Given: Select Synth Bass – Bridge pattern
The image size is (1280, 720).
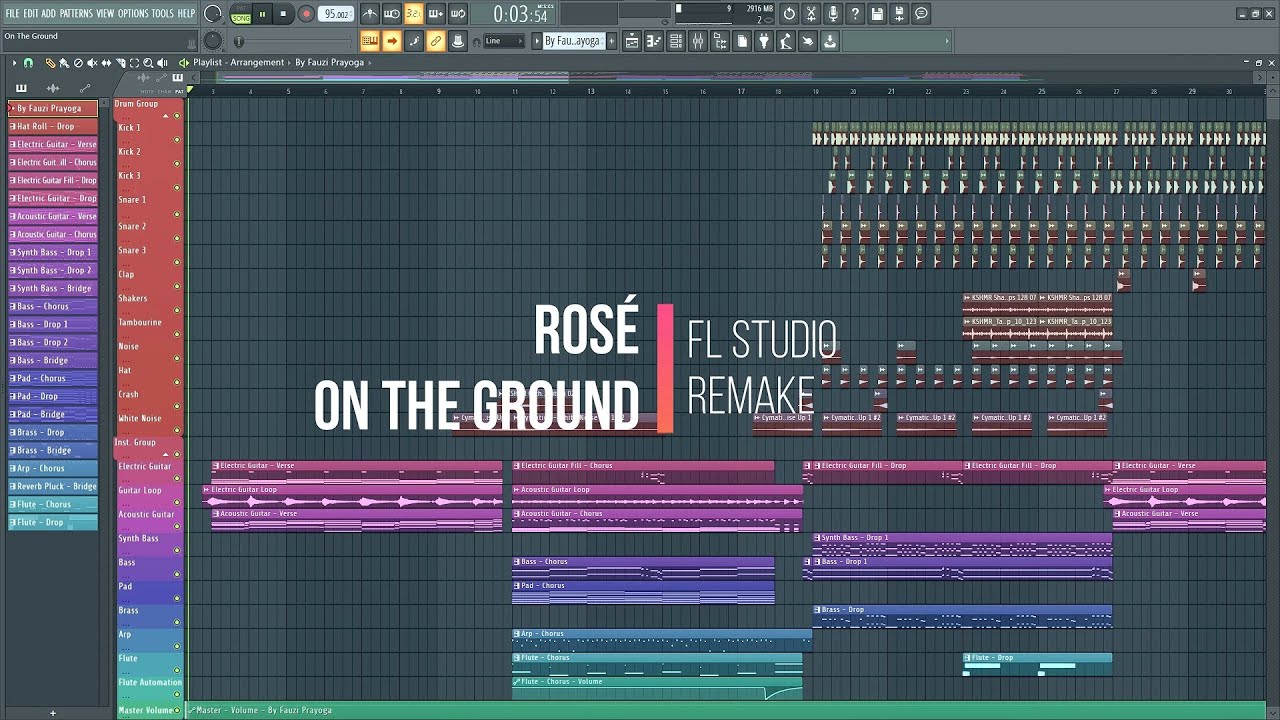Looking at the screenshot, I should pyautogui.click(x=53, y=288).
